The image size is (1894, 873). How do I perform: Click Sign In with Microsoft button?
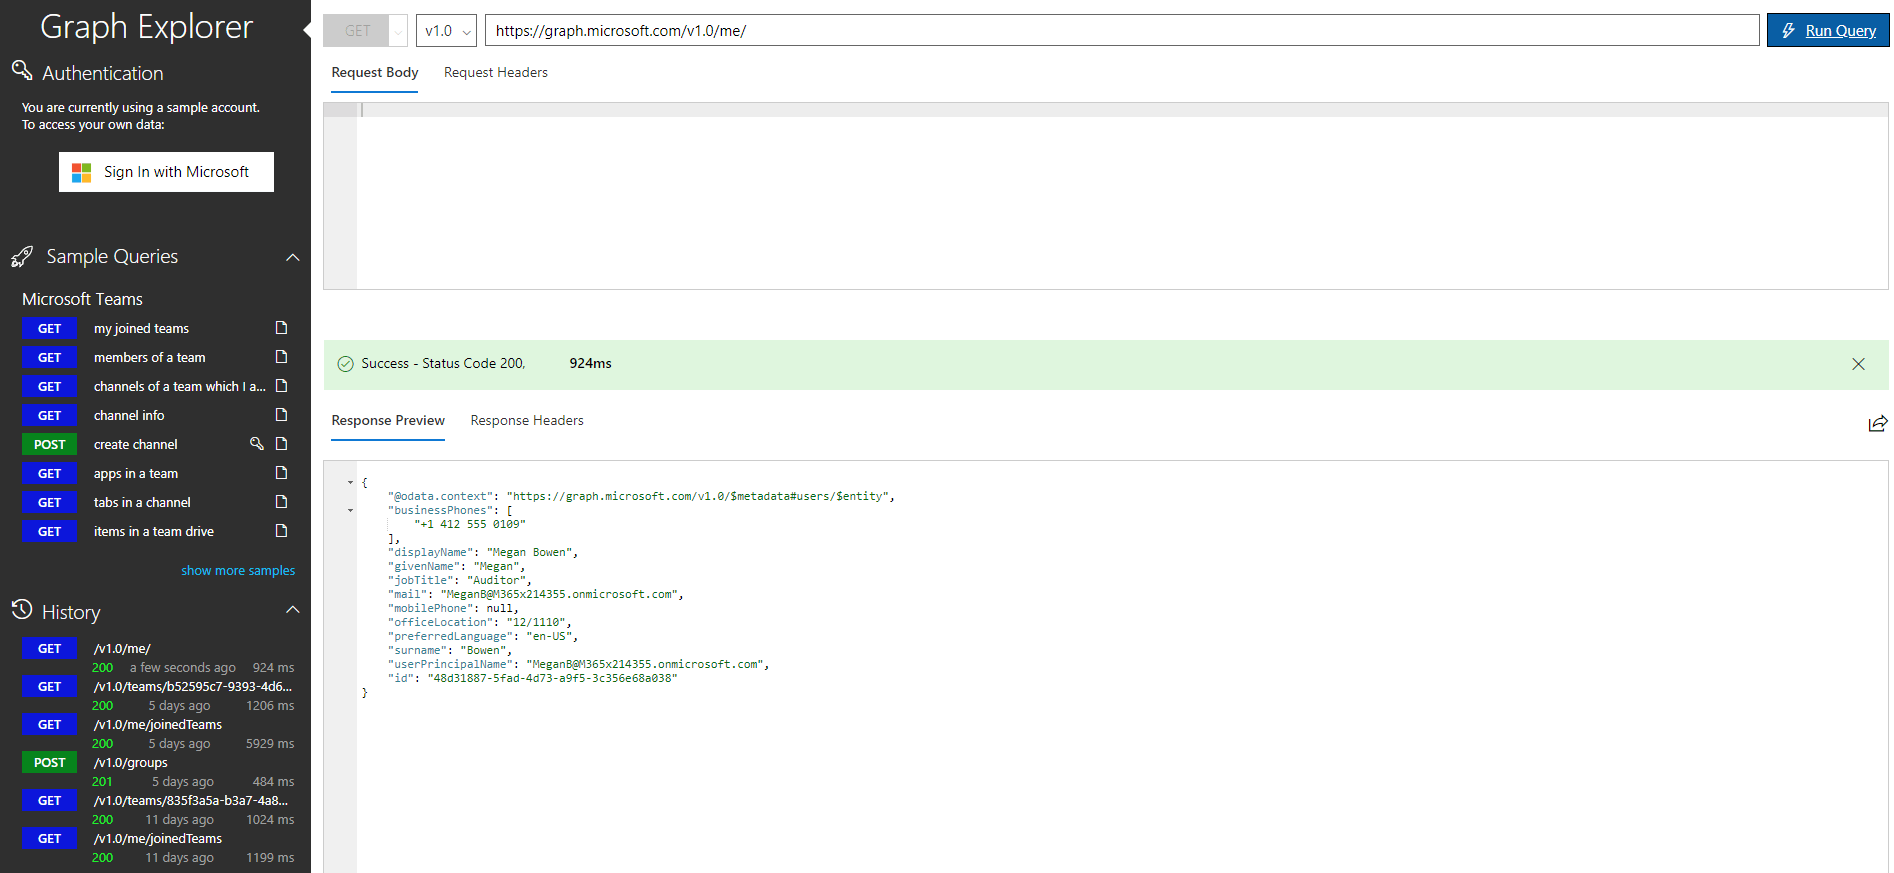(x=166, y=172)
